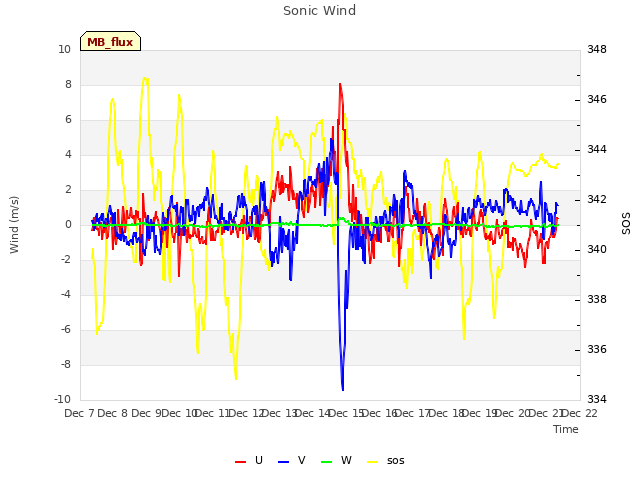Click the left axis value 0

68,224
